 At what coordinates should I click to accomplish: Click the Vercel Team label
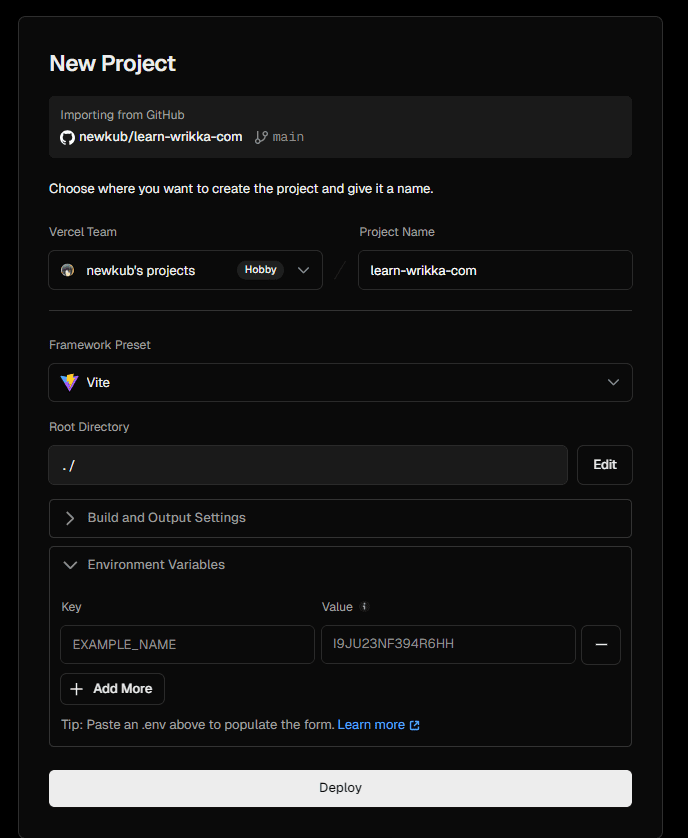(x=83, y=232)
